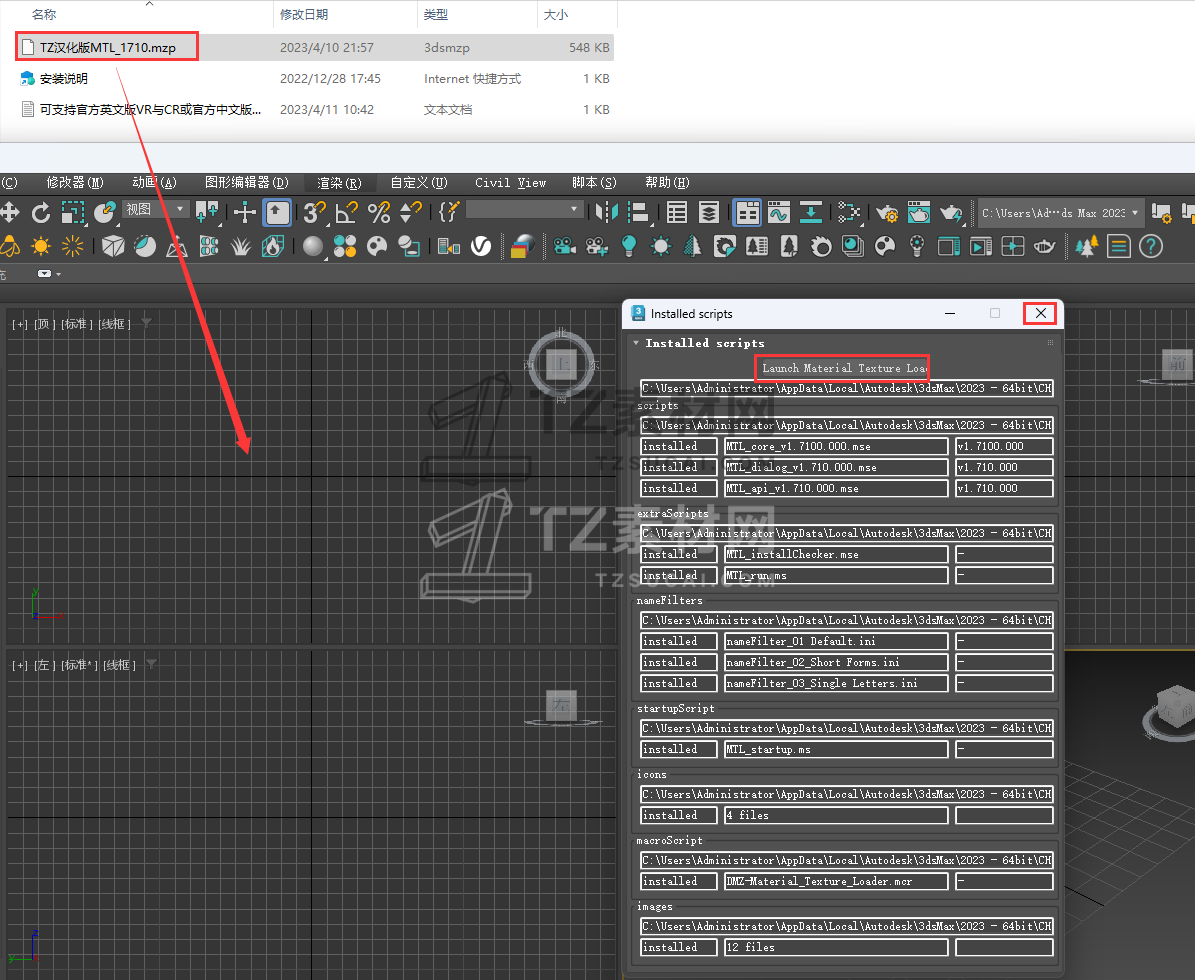Viewport: 1195px width, 980px height.
Task: Toggle Angle Snap
Action: coord(347,212)
